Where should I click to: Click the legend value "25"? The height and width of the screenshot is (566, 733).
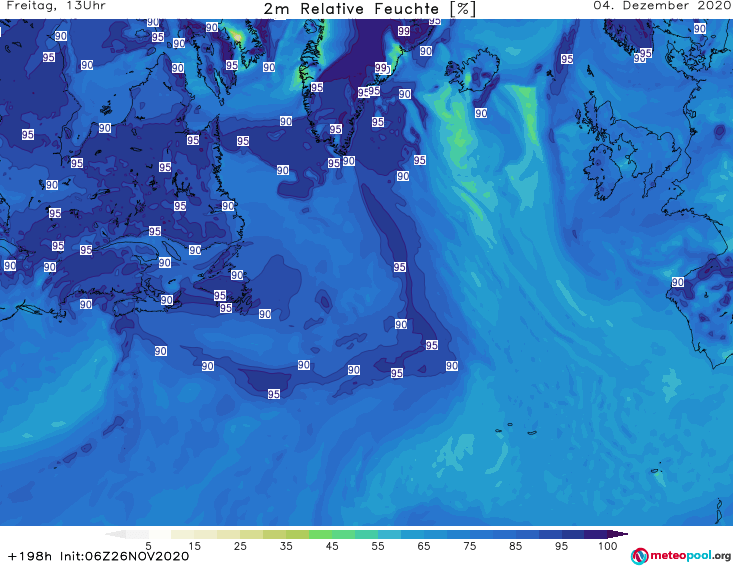pos(240,546)
